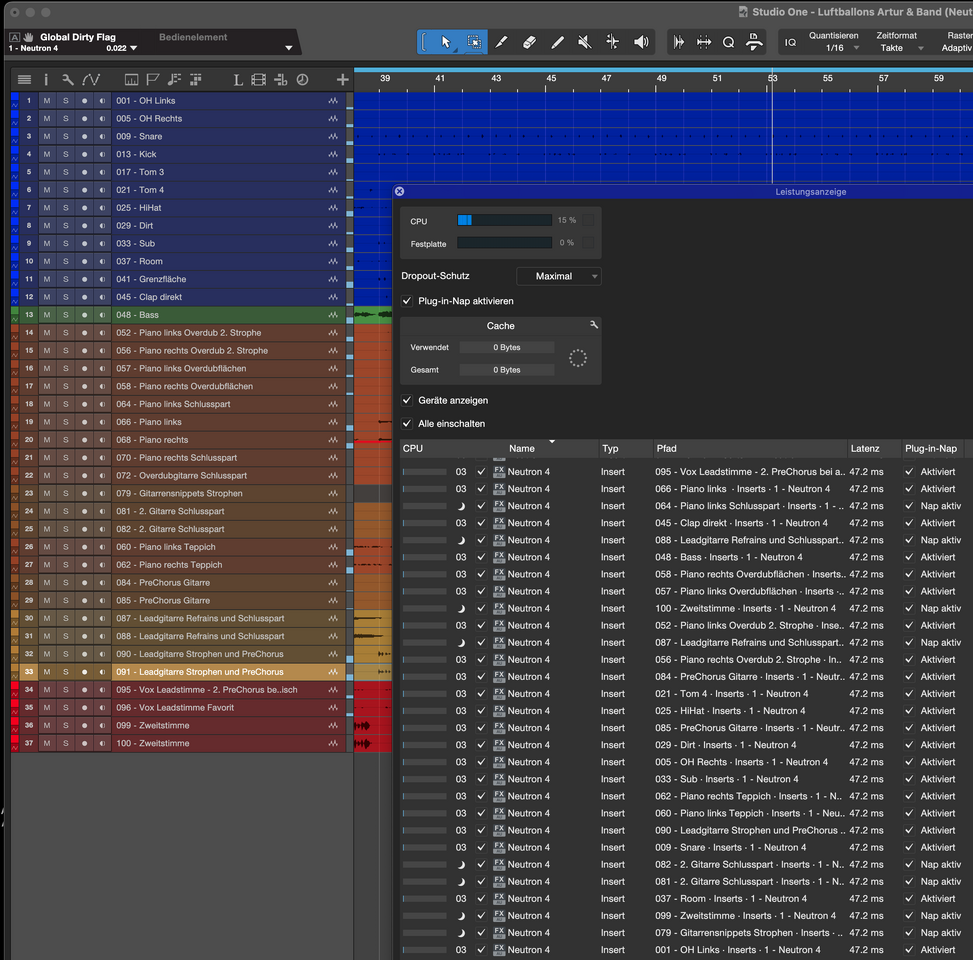Sort device list by the Latenz column
Image resolution: width=973 pixels, height=960 pixels.
(x=865, y=448)
